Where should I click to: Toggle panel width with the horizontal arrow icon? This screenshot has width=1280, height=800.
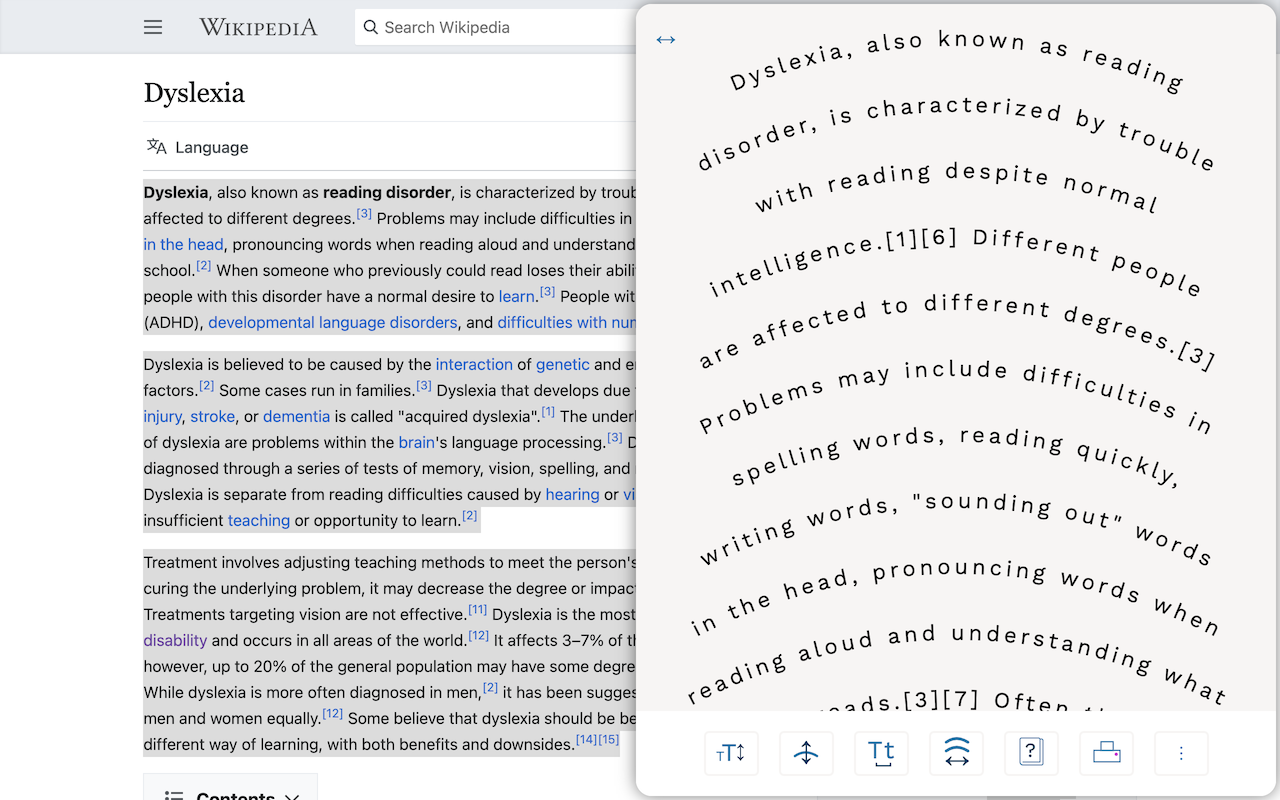(x=666, y=40)
